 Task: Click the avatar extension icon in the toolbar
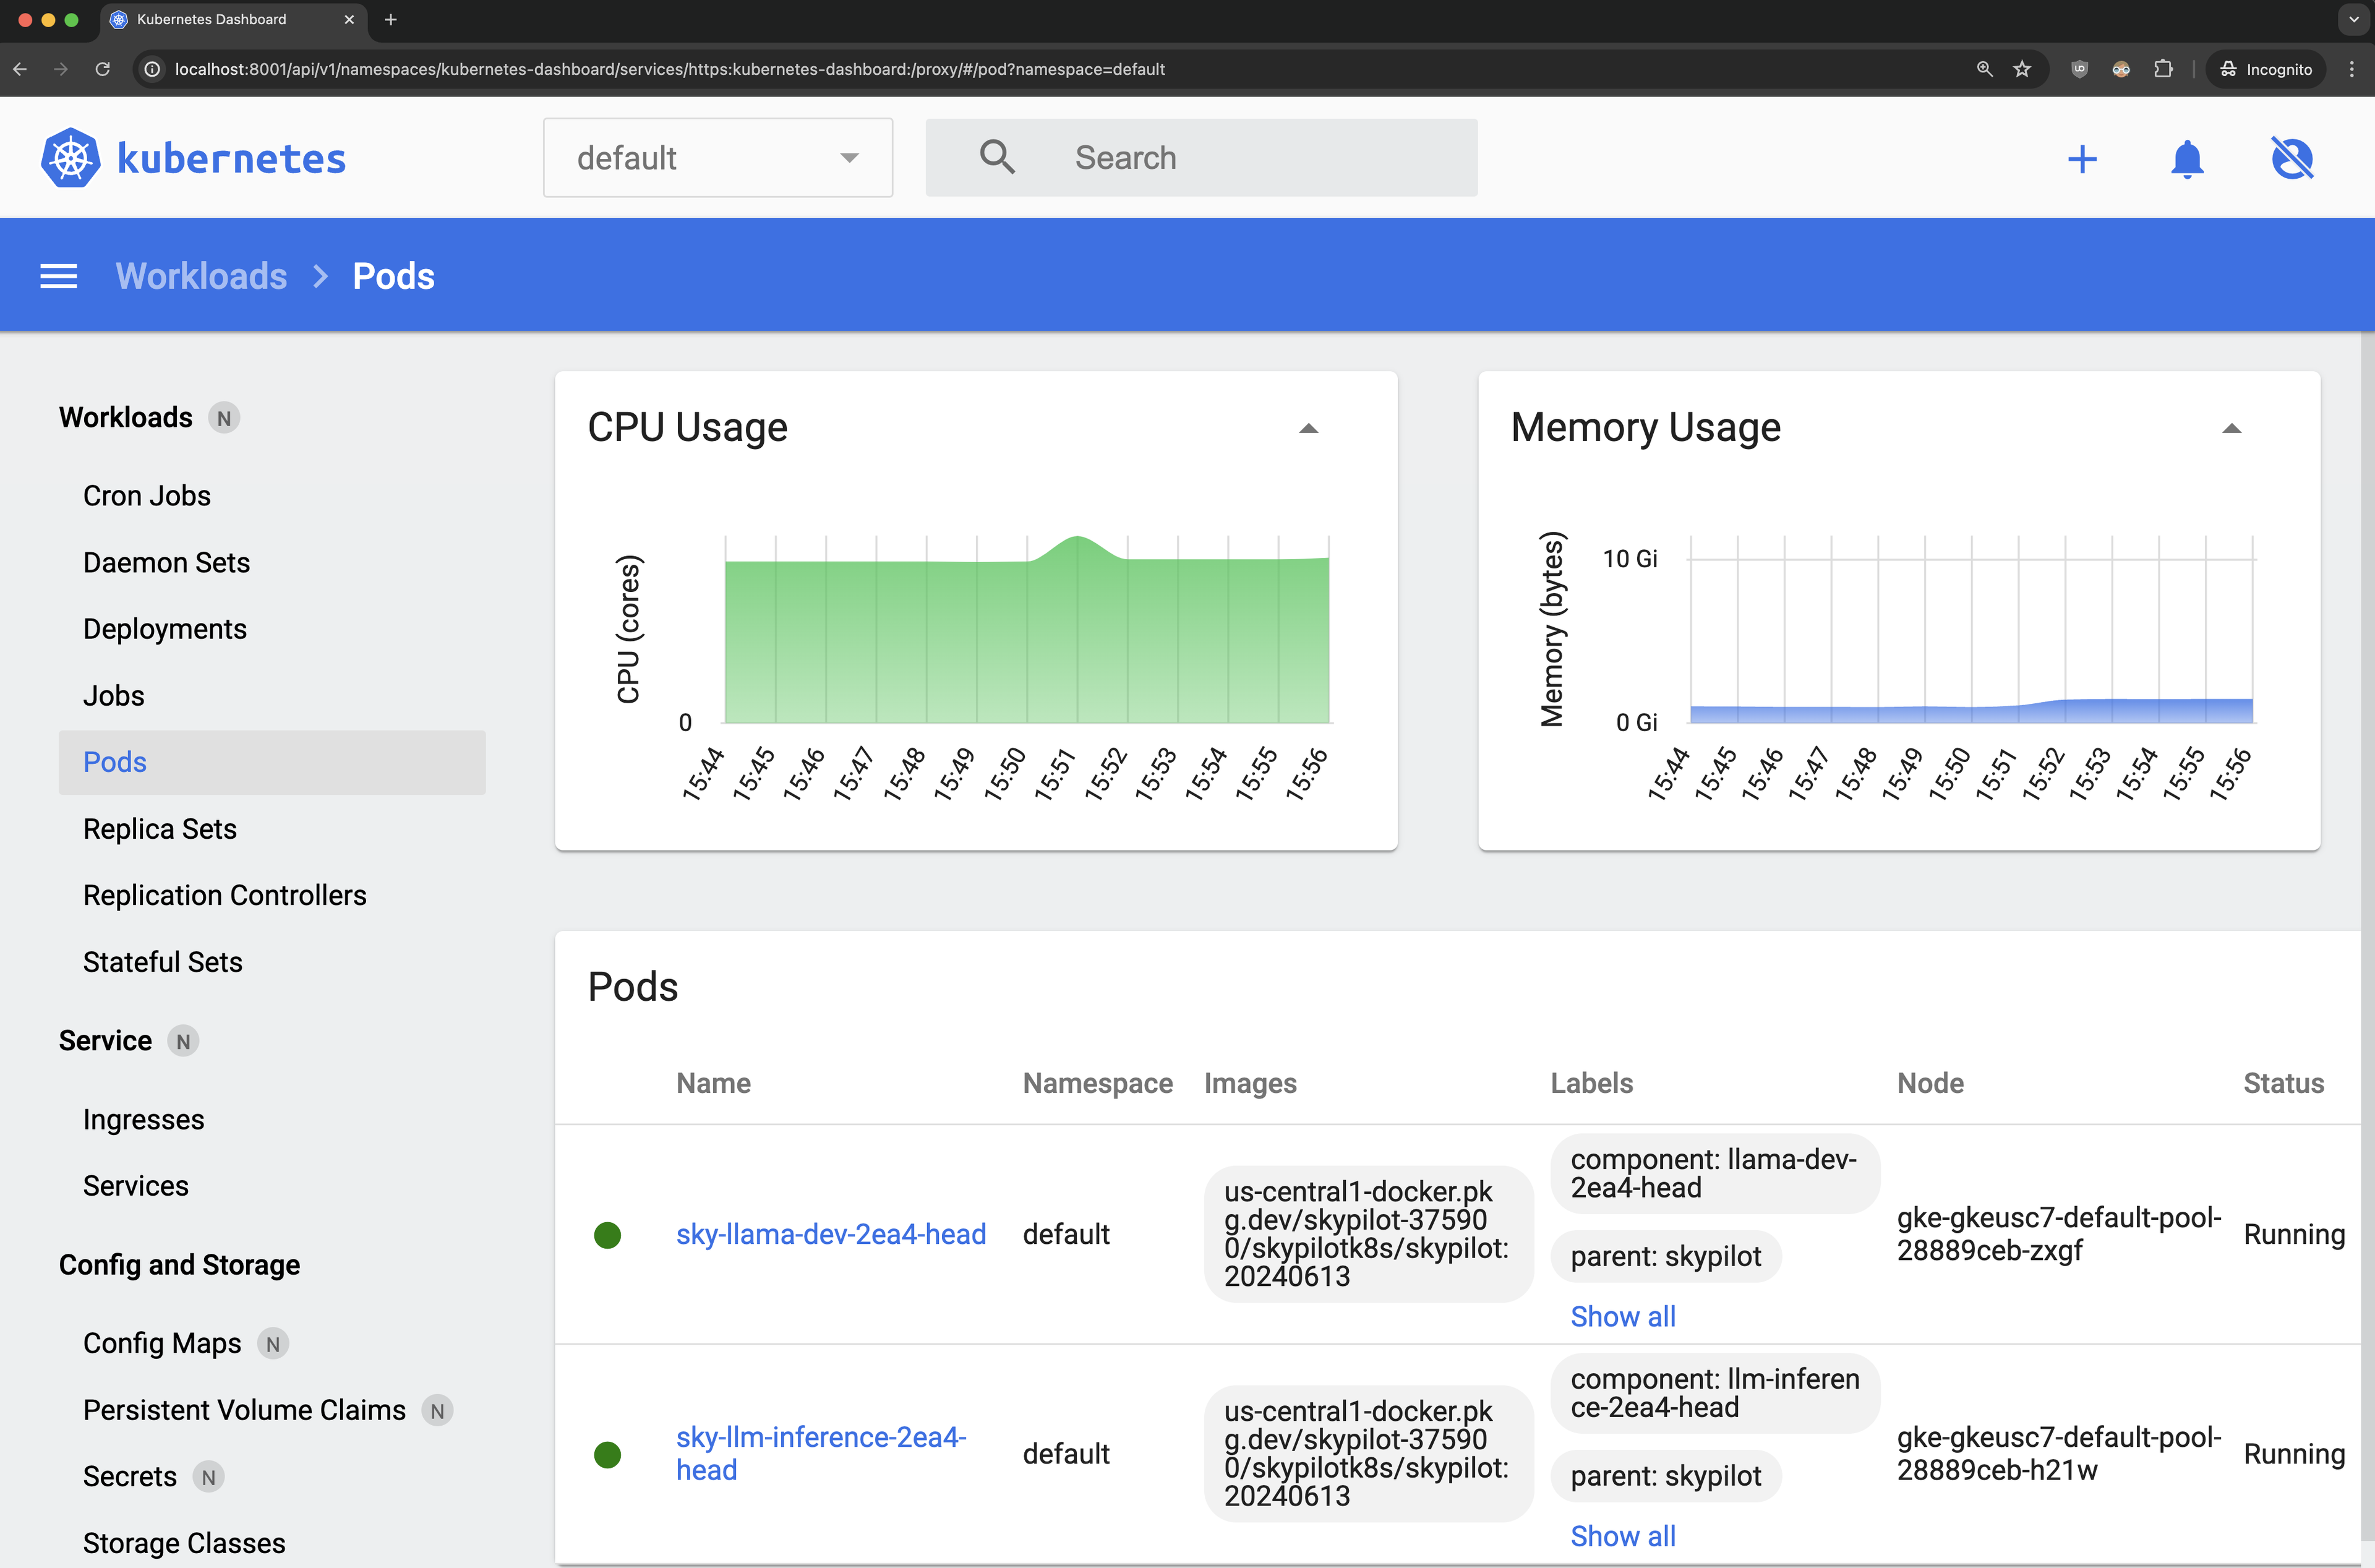tap(2121, 69)
